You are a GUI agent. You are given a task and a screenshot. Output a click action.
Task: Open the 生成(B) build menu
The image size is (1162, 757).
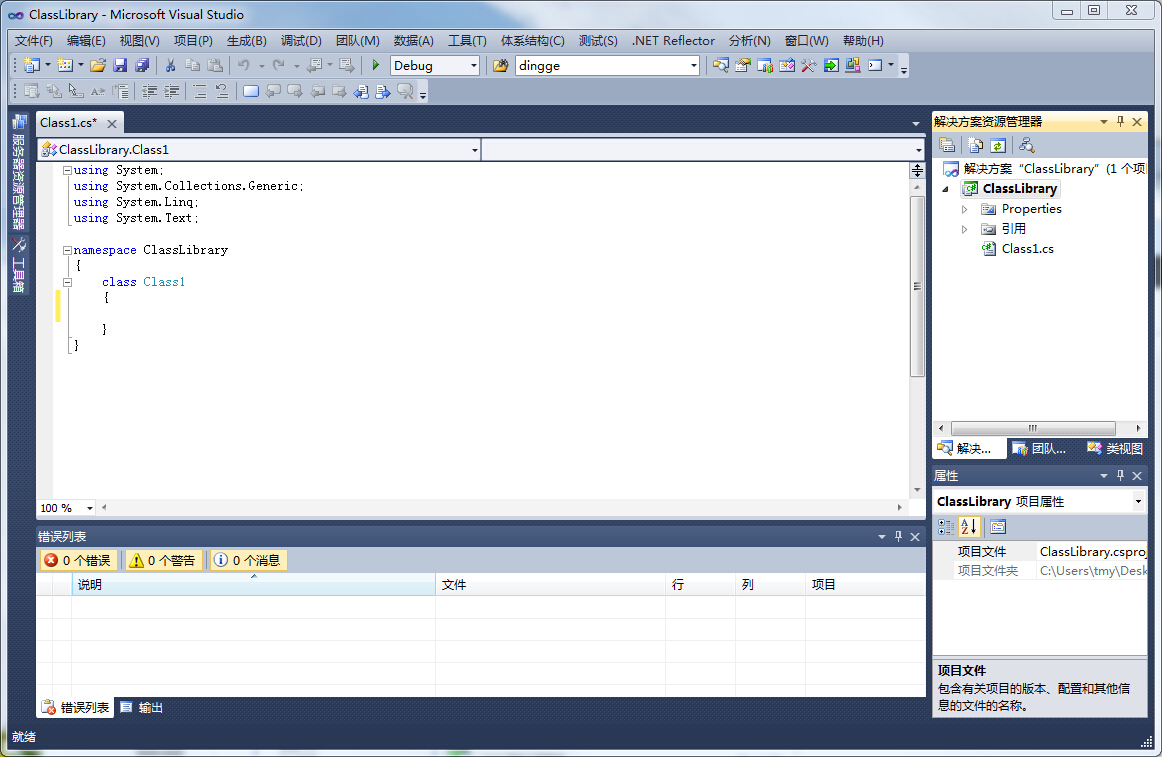[247, 41]
